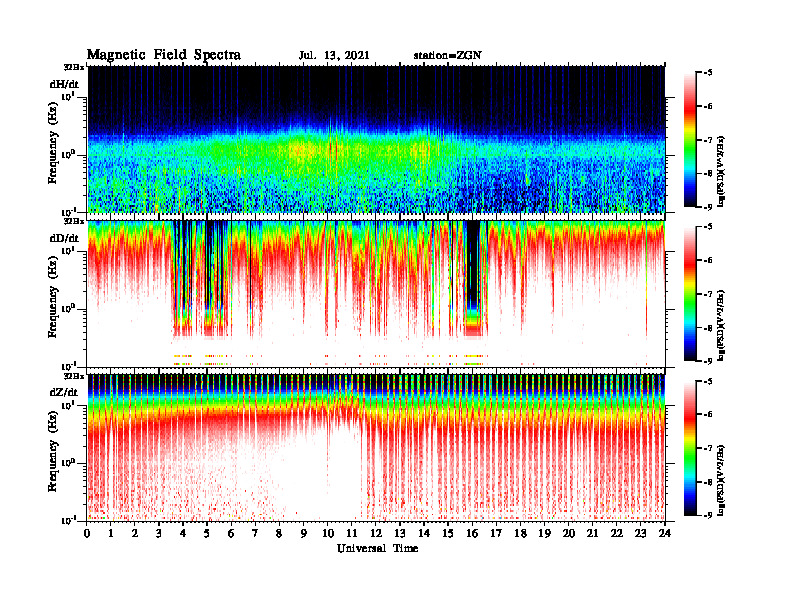This screenshot has width=792, height=612.
Task: Click the "Magnetic Field Spectra" title text
Action: tap(164, 55)
